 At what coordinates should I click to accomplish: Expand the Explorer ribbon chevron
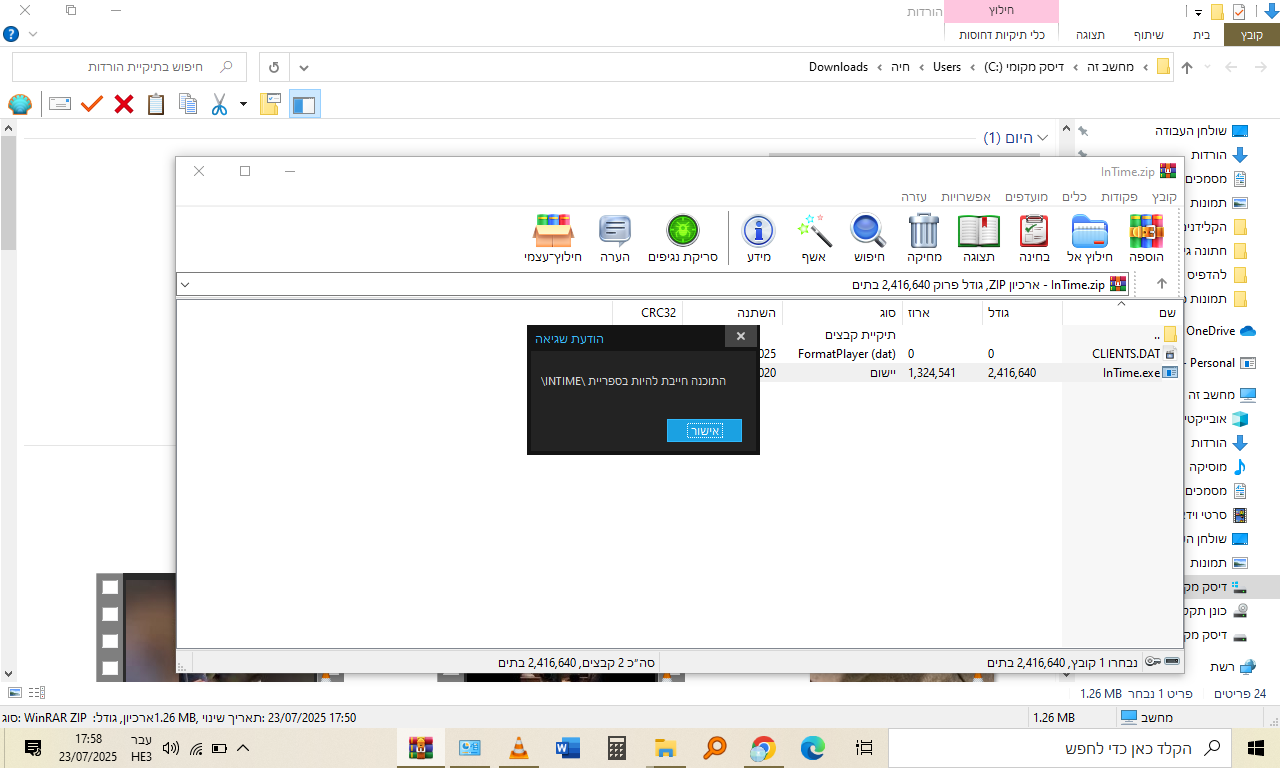tap(33, 34)
